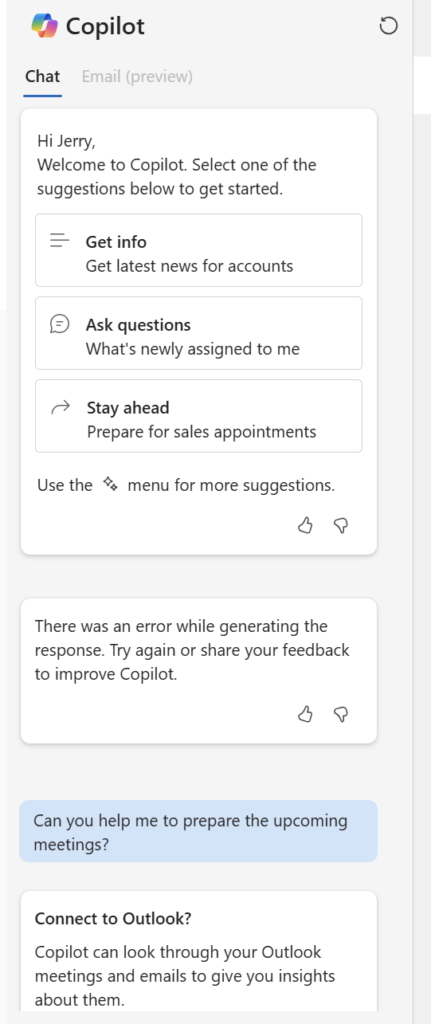Choose the Ask questions suggestion
Viewport: 431px width, 1024px height.
point(199,333)
